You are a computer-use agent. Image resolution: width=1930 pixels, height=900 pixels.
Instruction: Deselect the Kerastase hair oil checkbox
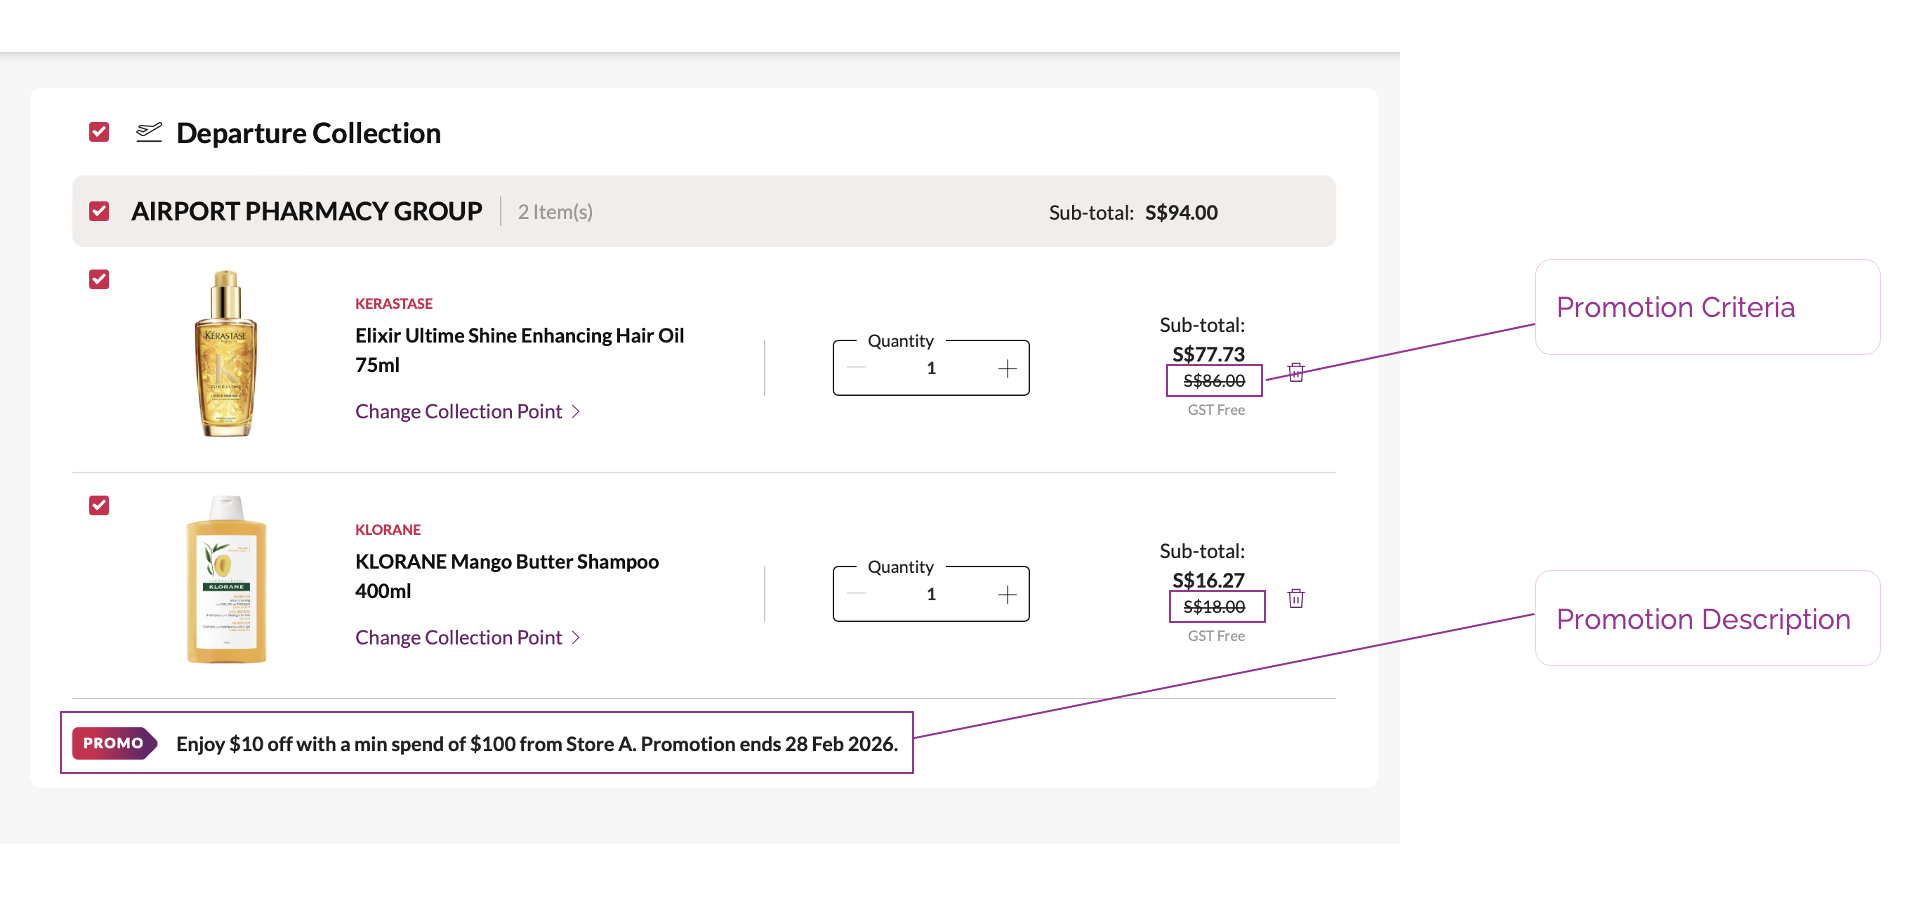[99, 279]
